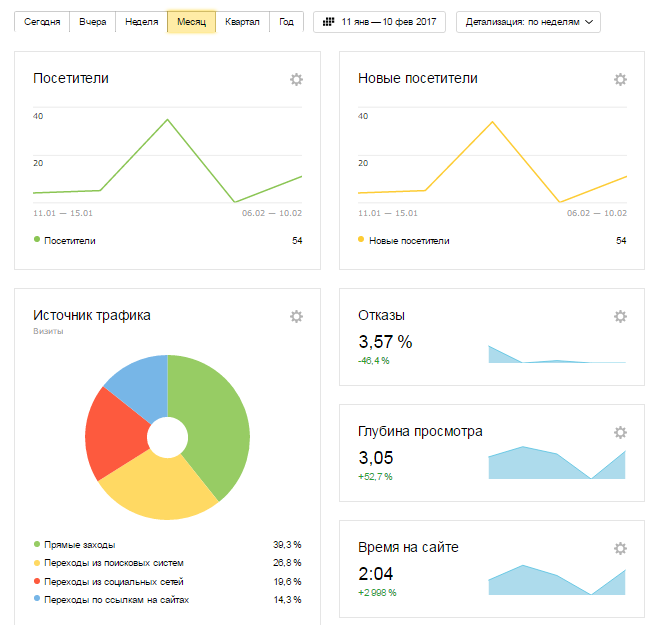
Task: Select the Сегодня period tab
Action: pyautogui.click(x=42, y=22)
